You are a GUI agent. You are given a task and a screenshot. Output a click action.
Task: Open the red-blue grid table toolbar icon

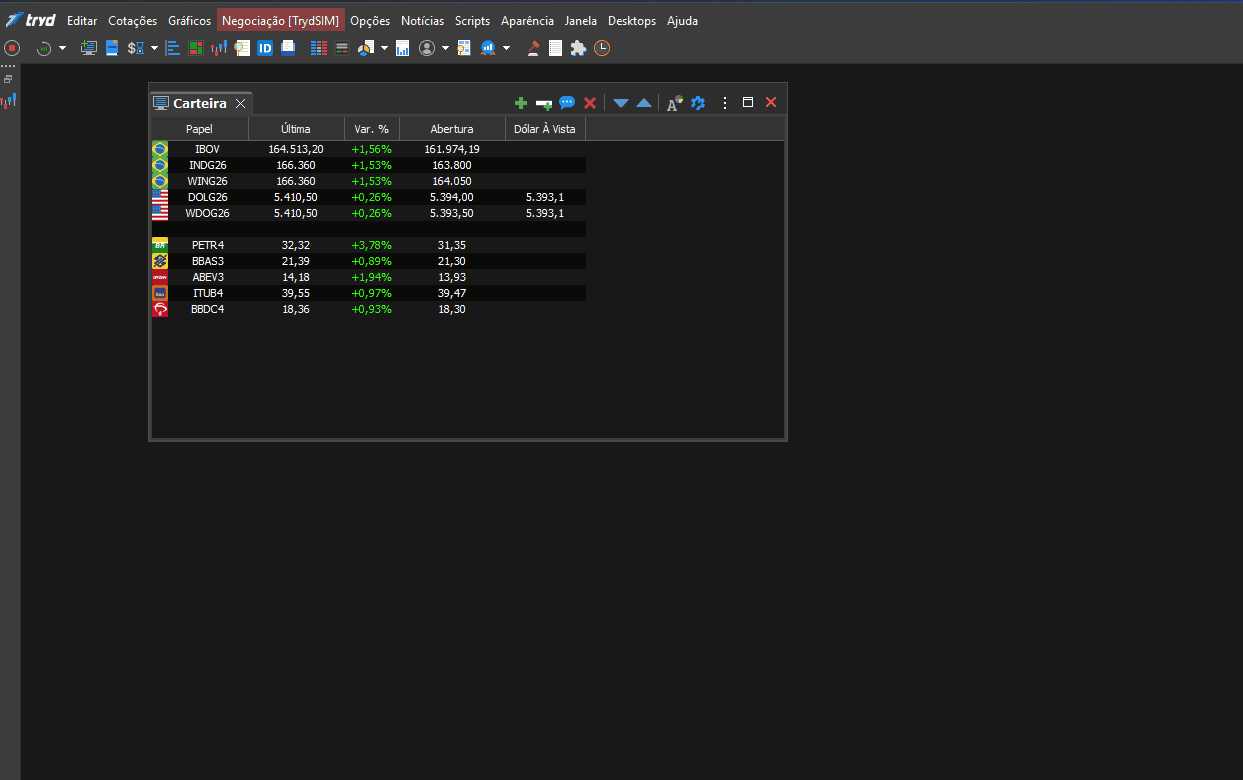pos(319,48)
